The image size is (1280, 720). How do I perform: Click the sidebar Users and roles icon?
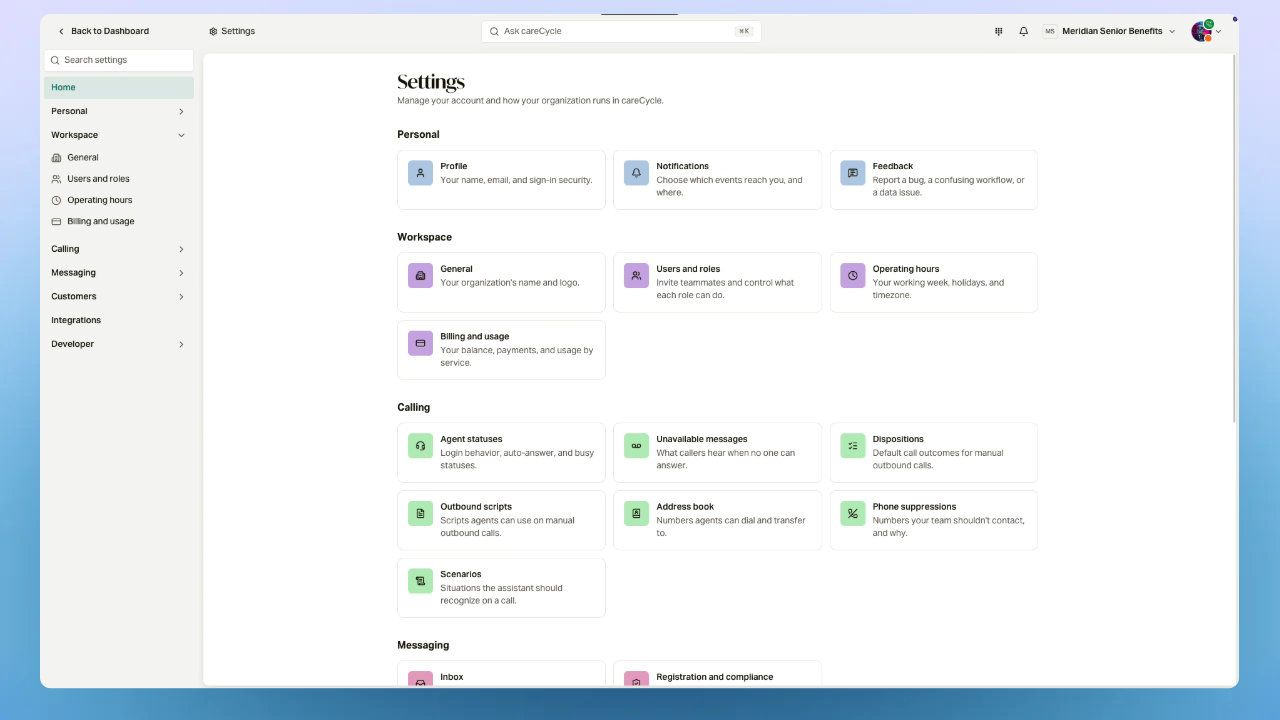pyautogui.click(x=56, y=179)
